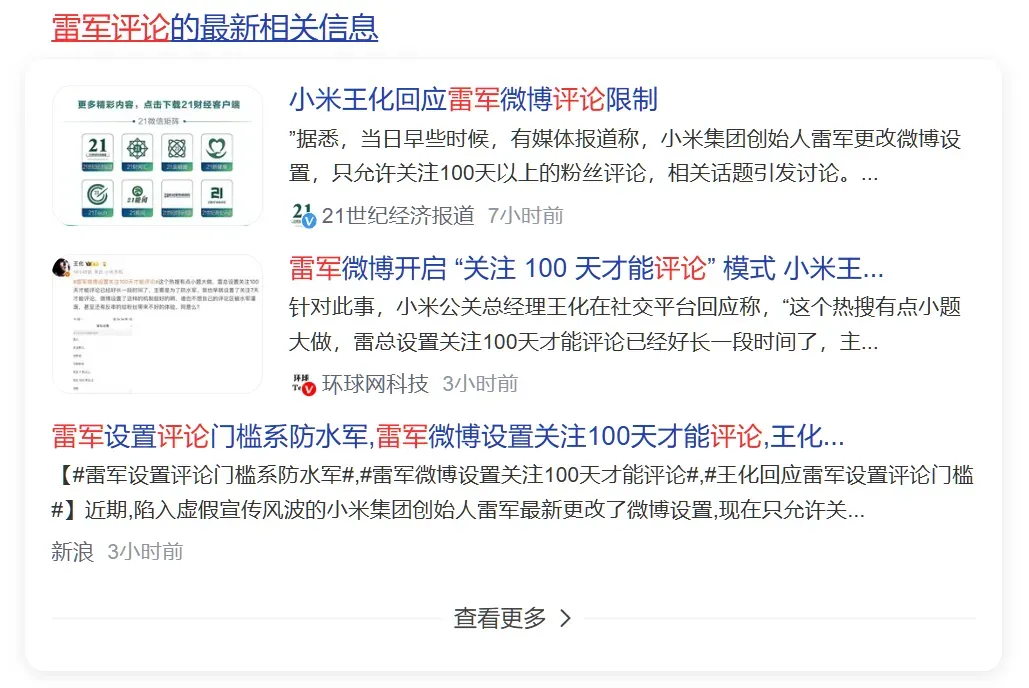Screen dimensions: 1029x688
Task: Click the 环球网科技 source logo icon
Action: 303,383
